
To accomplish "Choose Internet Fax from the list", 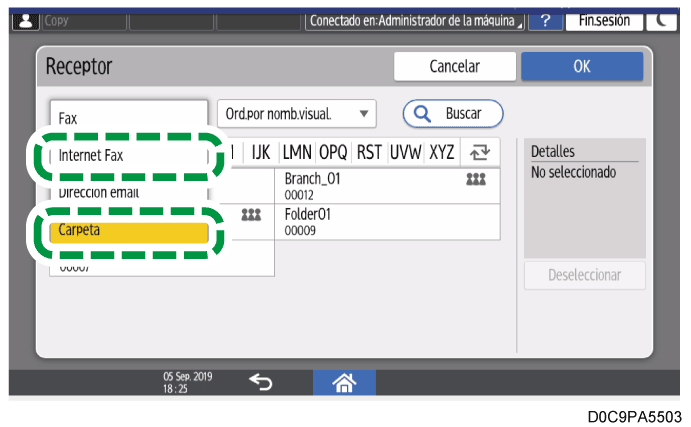I will (x=127, y=156).
